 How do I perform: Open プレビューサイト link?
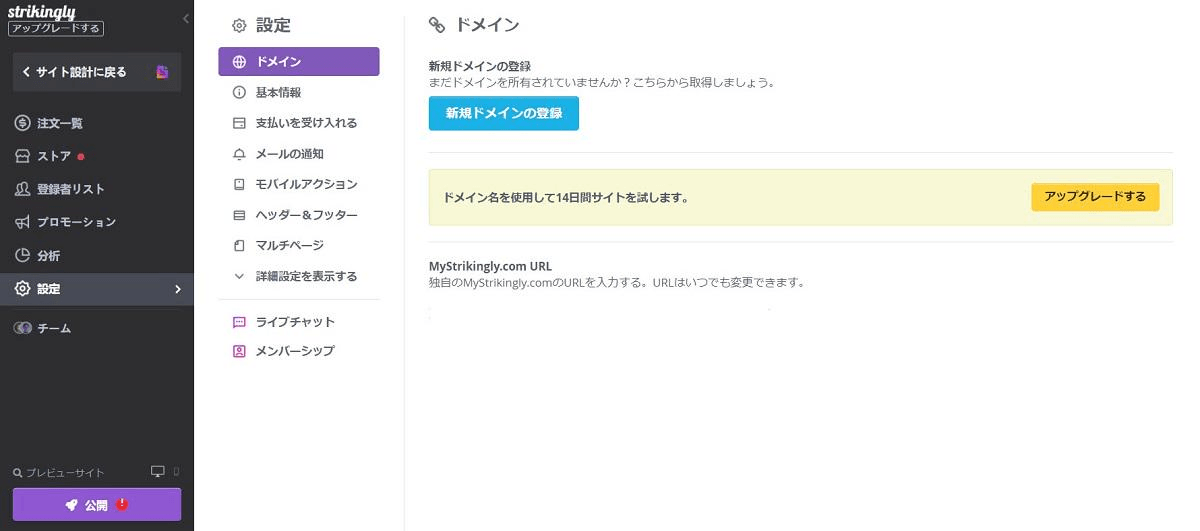(65, 473)
